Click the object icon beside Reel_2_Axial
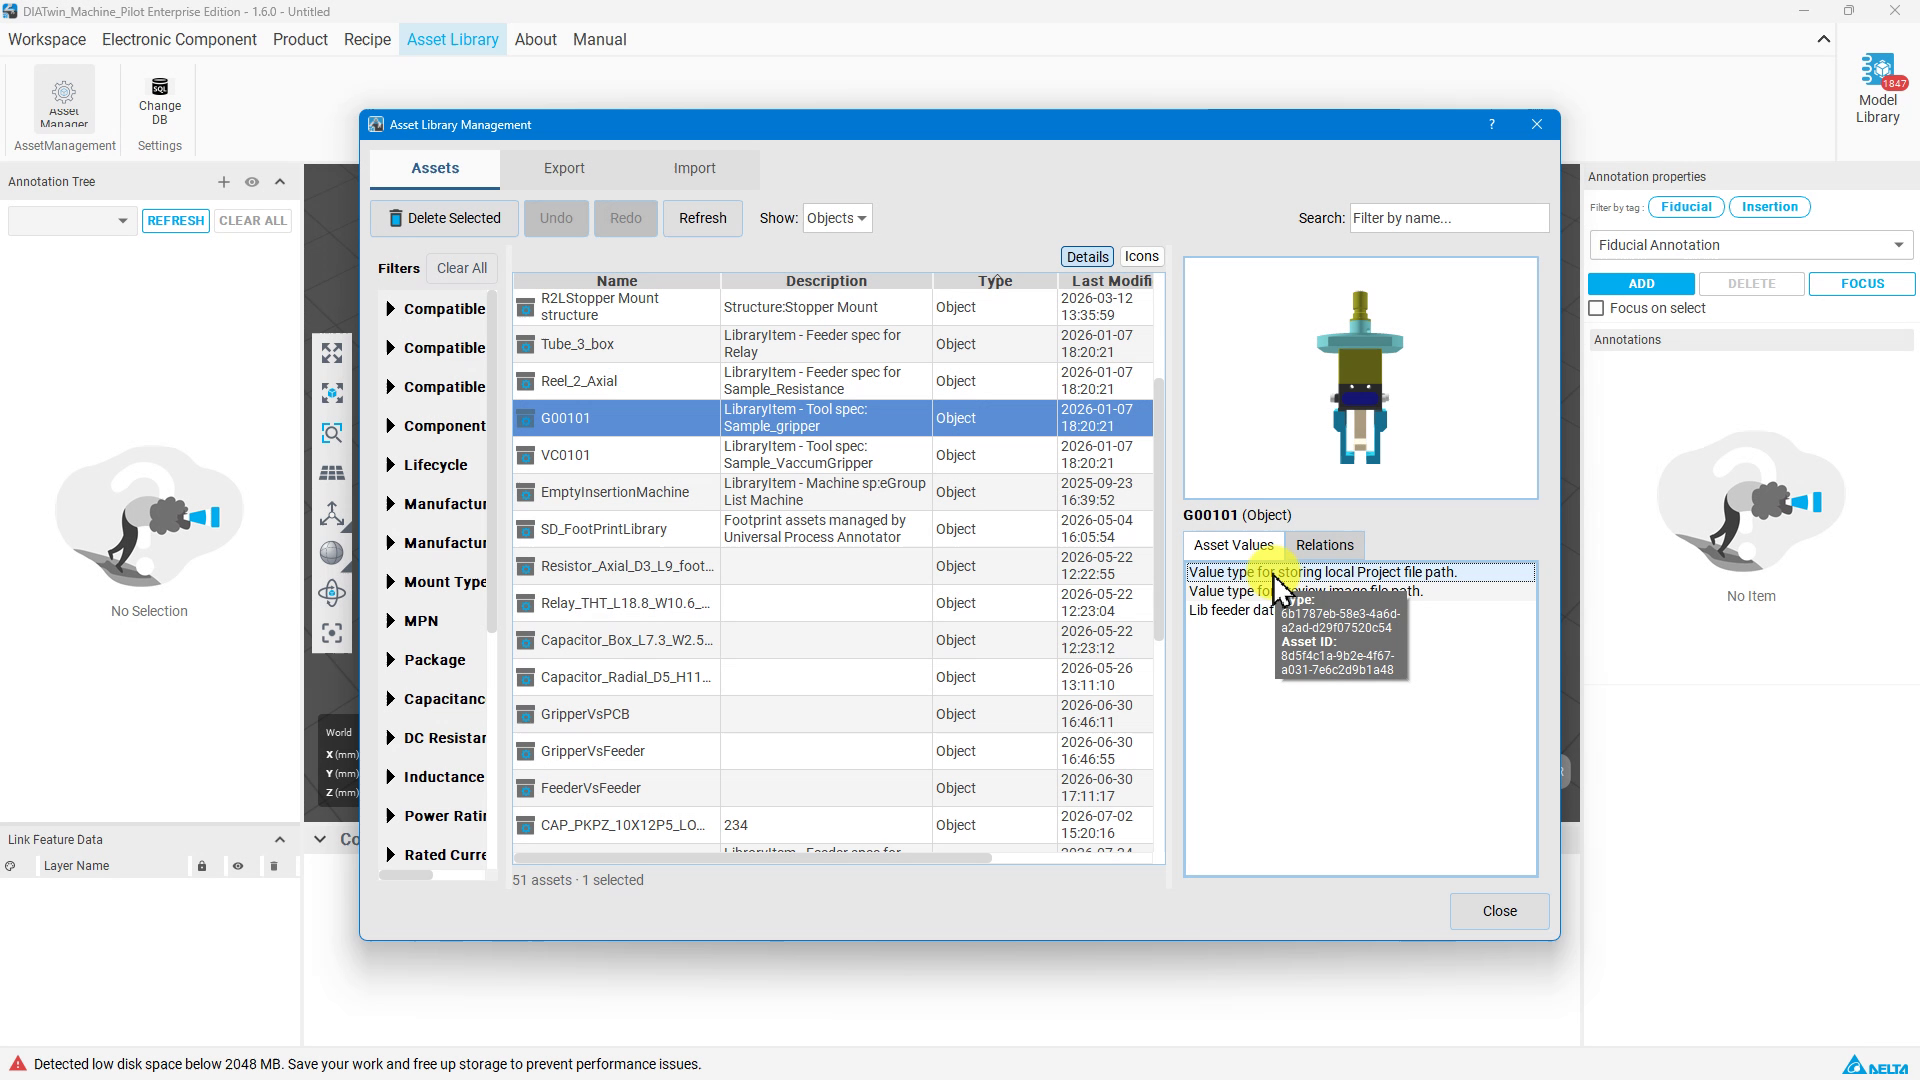 pos(525,381)
